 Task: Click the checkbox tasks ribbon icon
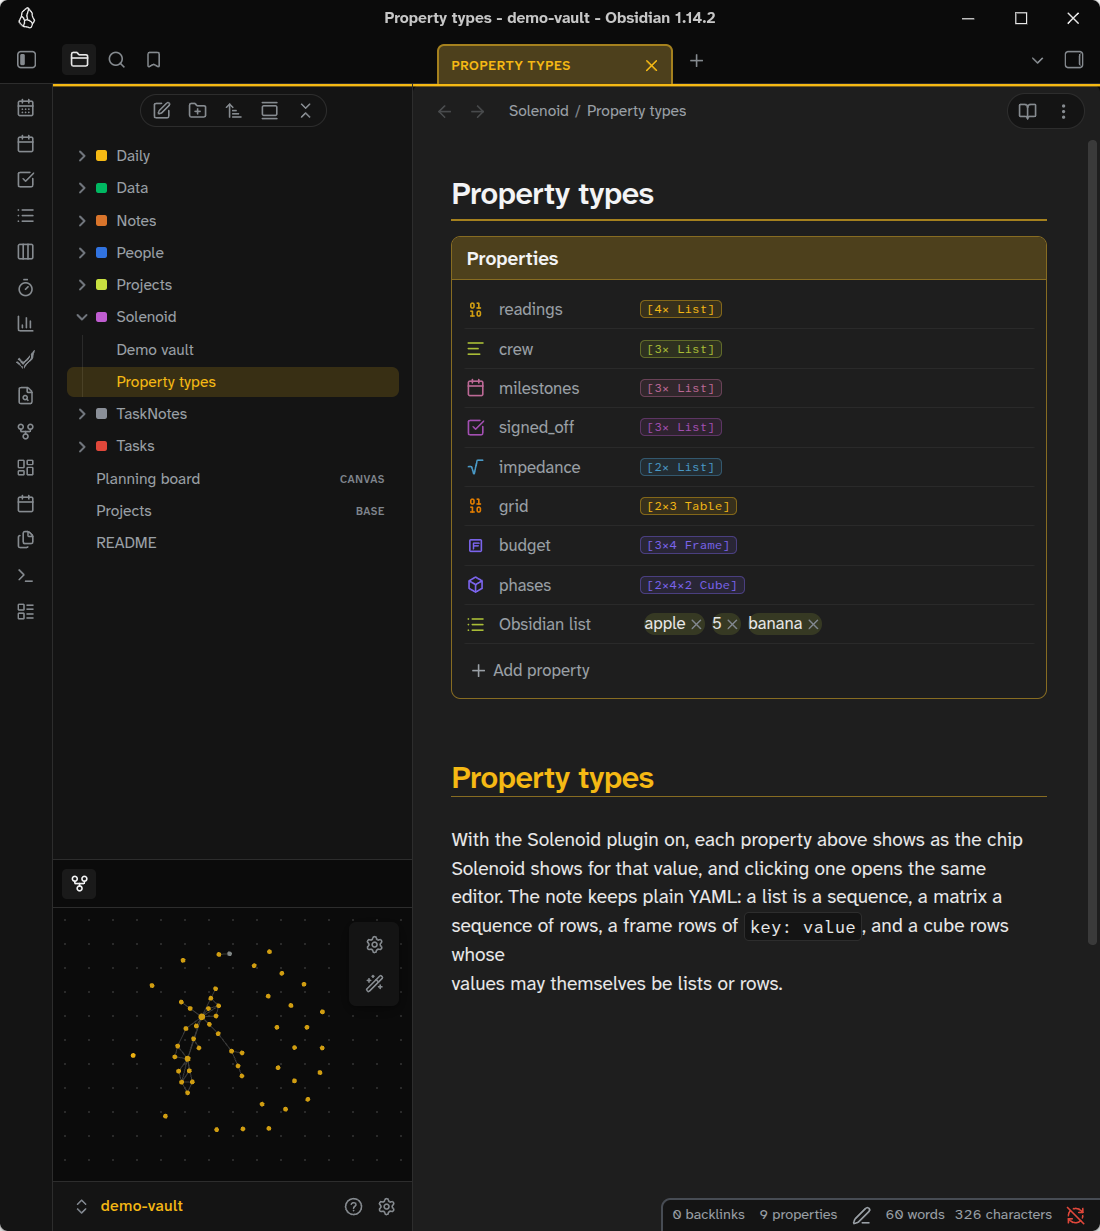[x=26, y=180]
